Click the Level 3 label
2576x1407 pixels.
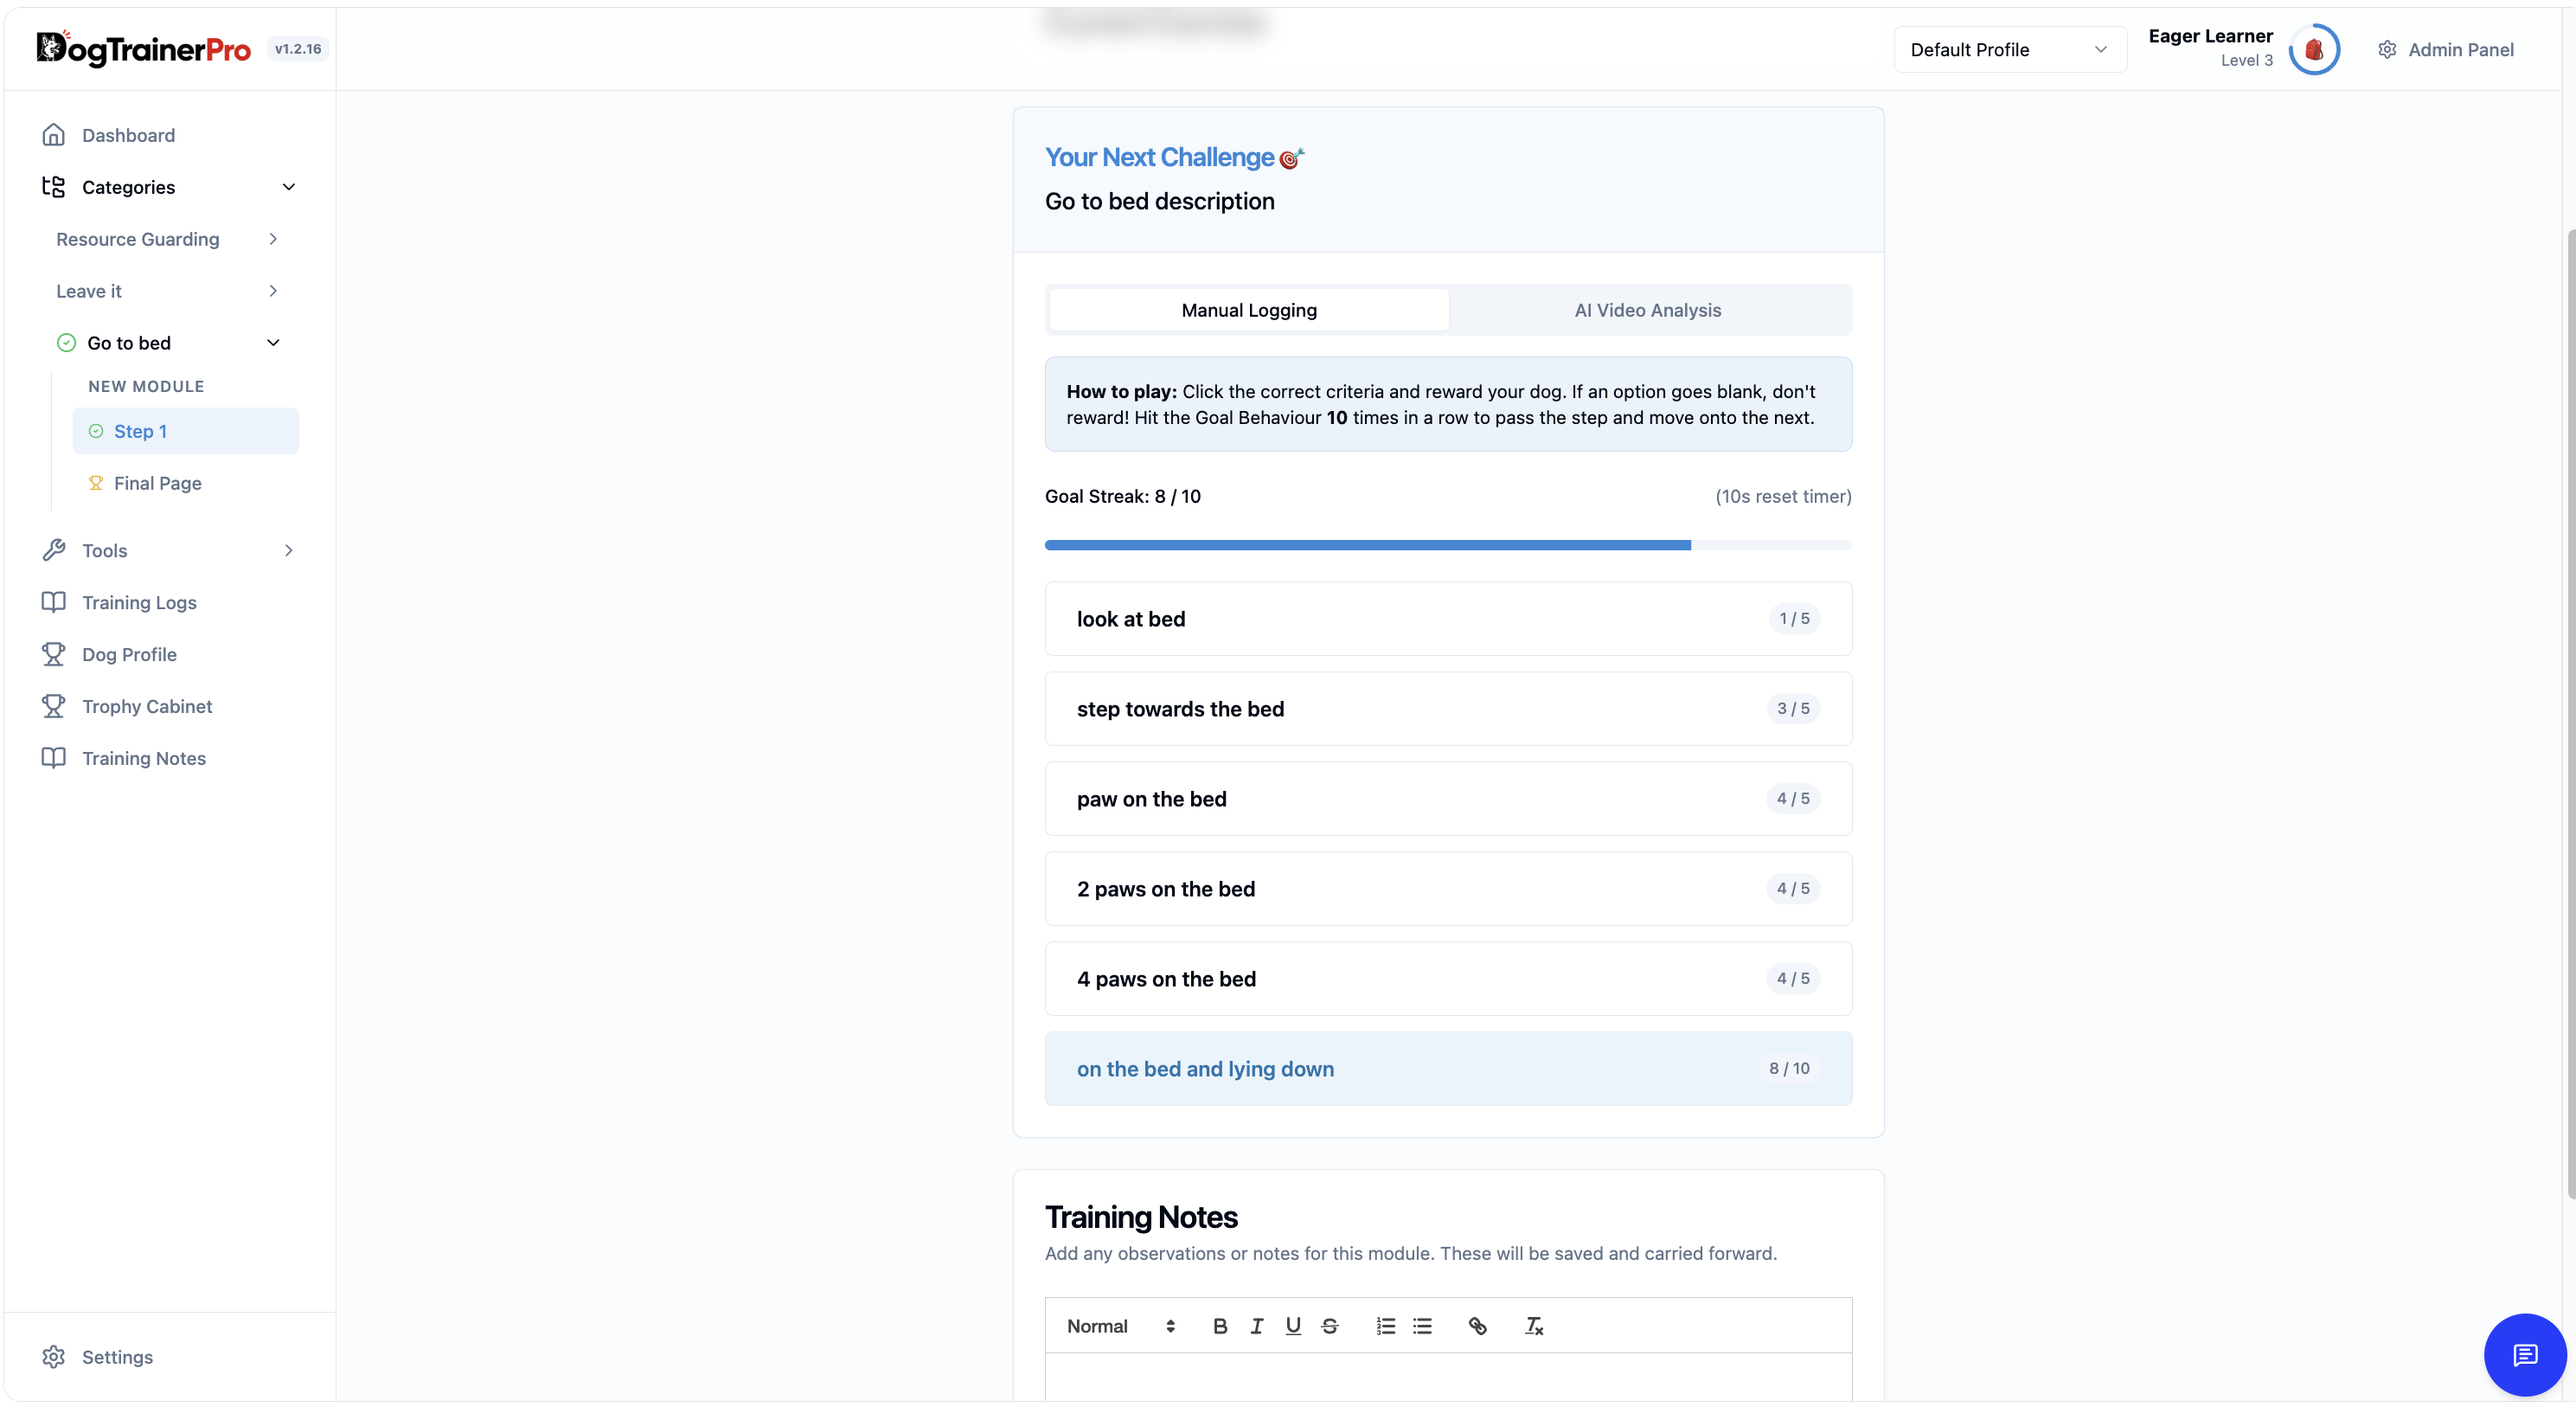(x=2246, y=60)
